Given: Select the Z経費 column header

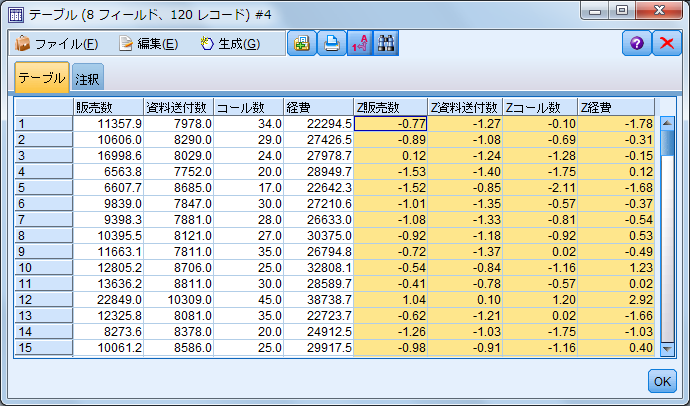Looking at the screenshot, I should pyautogui.click(x=616, y=107).
